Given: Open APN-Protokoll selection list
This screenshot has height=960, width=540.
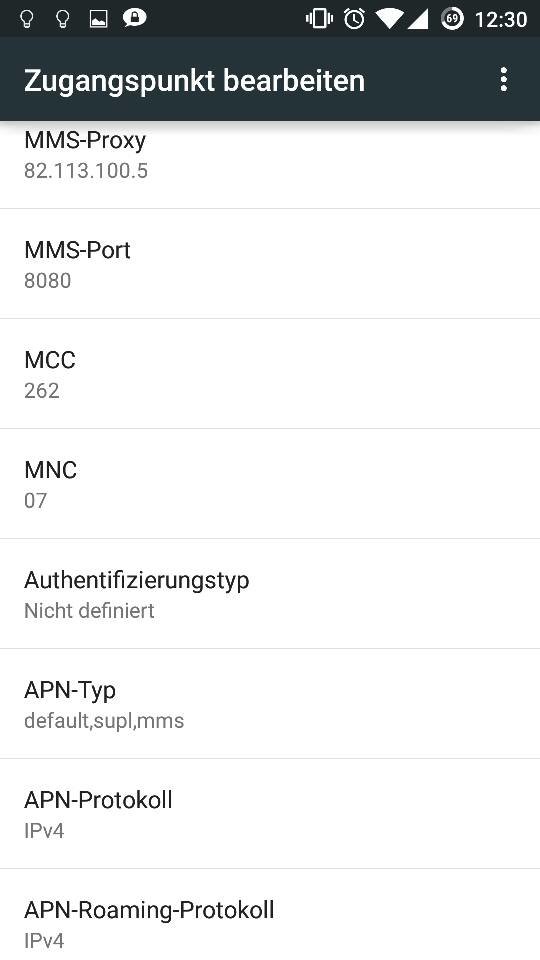Looking at the screenshot, I should point(270,814).
